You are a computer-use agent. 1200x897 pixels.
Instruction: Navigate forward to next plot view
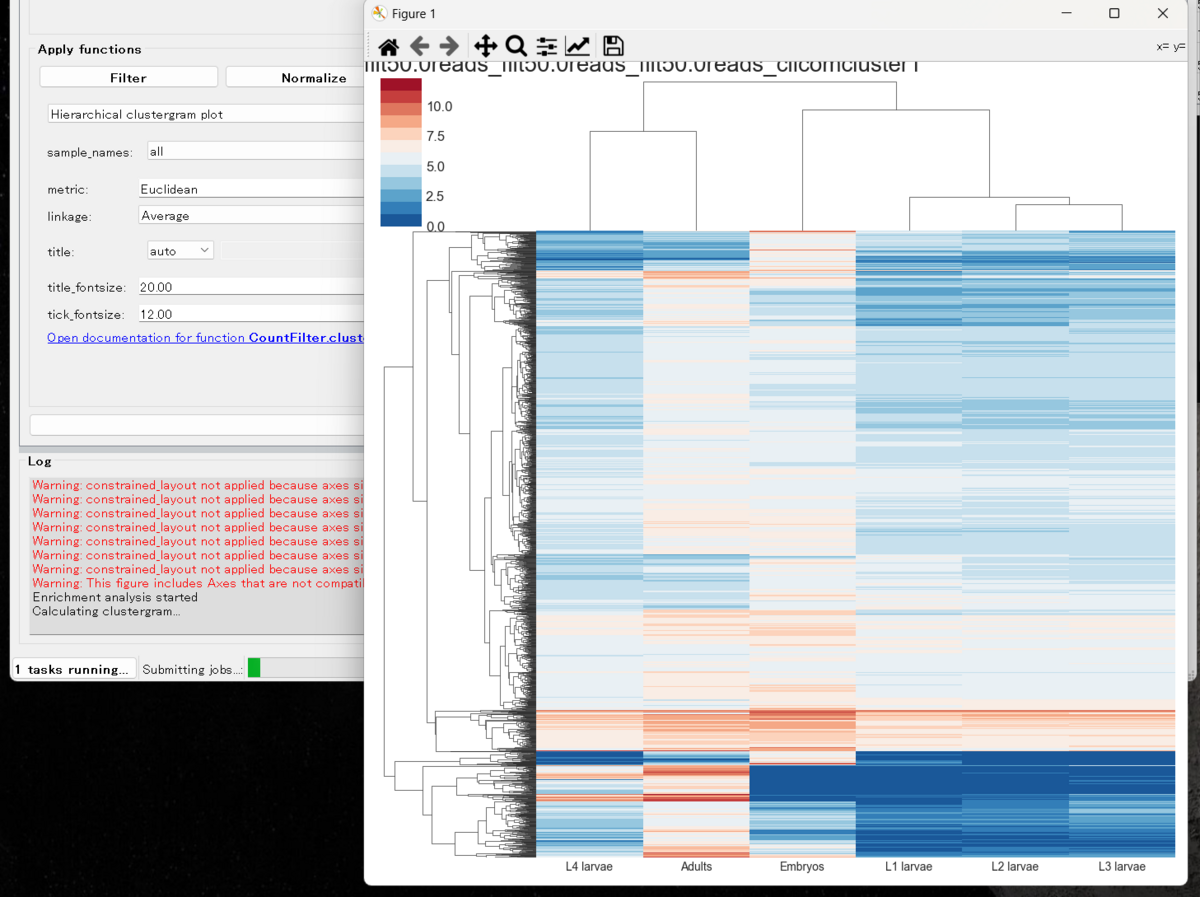[x=449, y=45]
